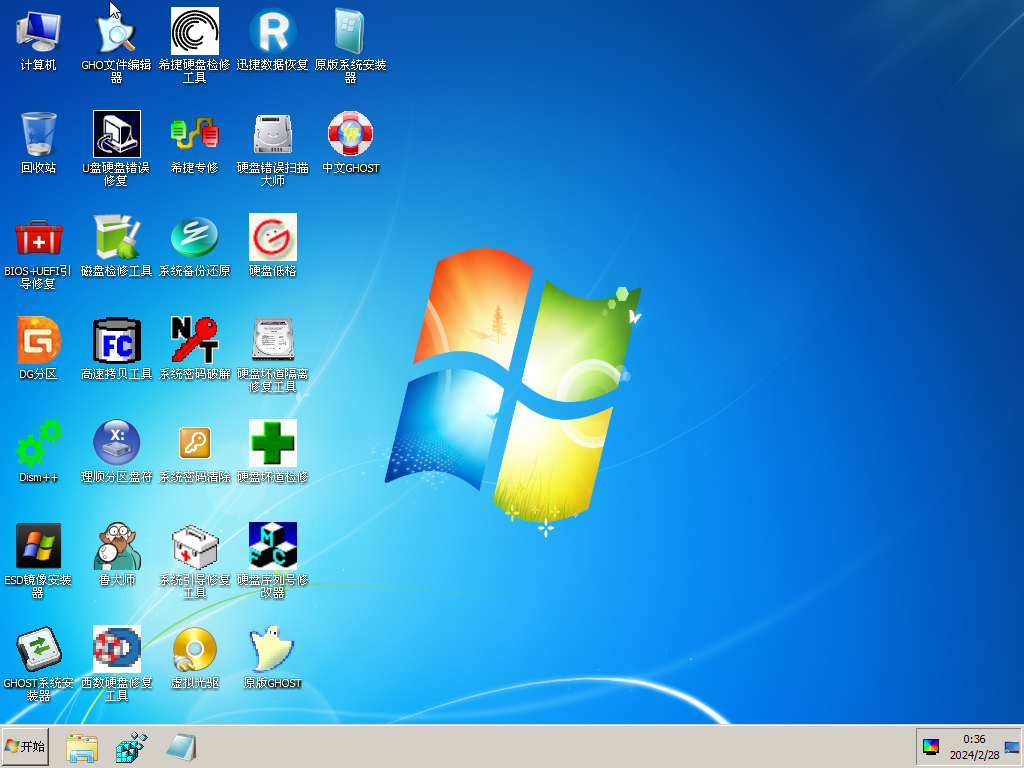Open the 开始 Start menu button
Viewport: 1024px width, 768px height.
click(25, 746)
